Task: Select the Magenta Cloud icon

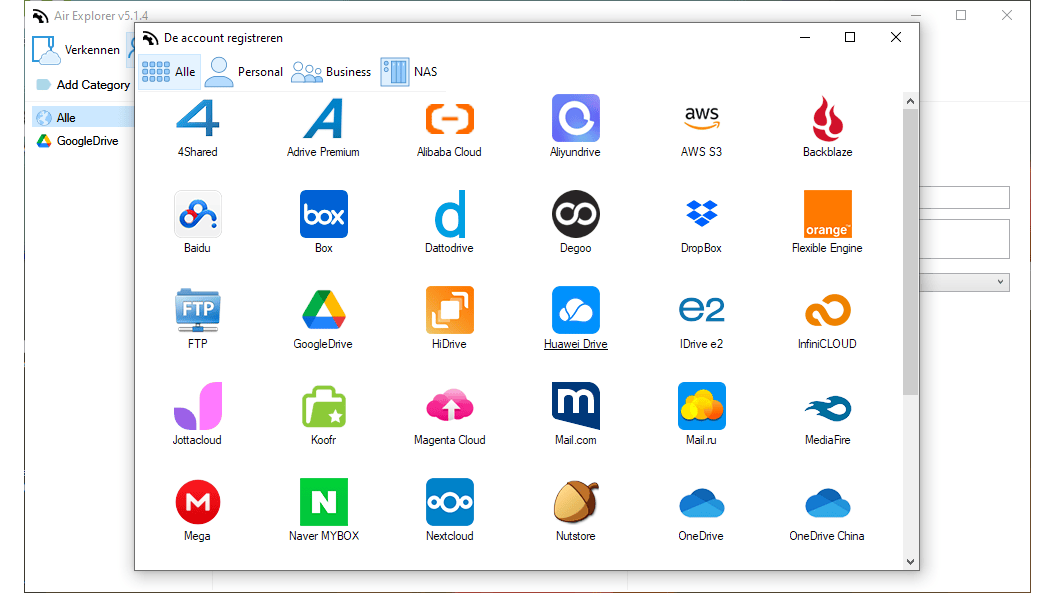Action: click(x=450, y=406)
